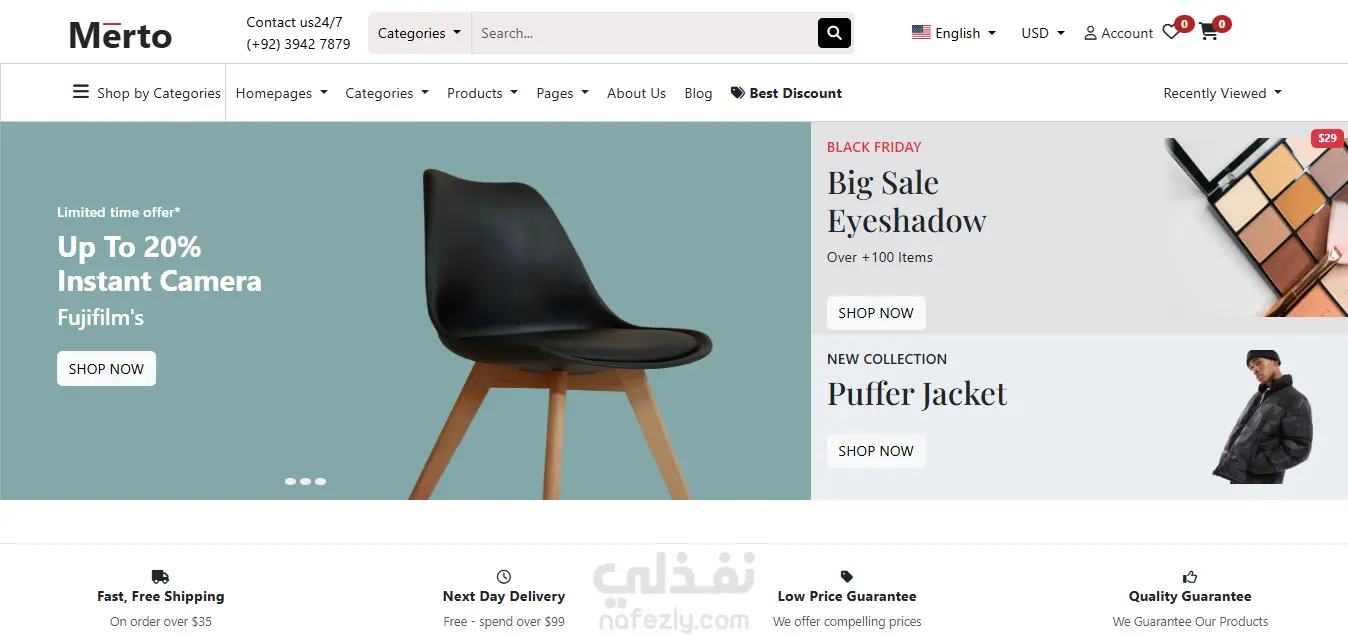Click the Fast, Free Shipping truck icon

[x=160, y=577]
